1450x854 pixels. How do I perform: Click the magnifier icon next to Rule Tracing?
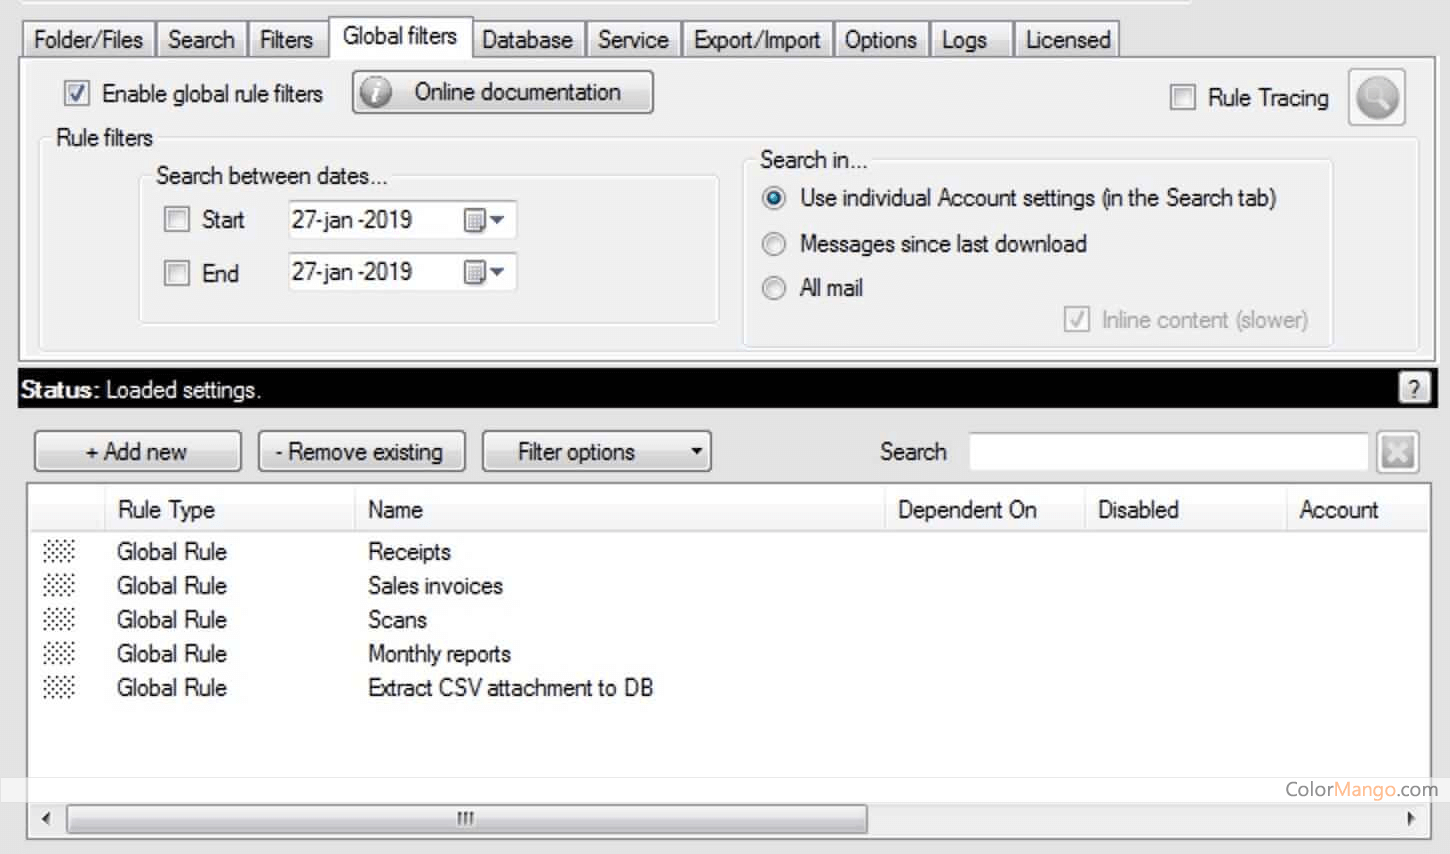[1377, 97]
